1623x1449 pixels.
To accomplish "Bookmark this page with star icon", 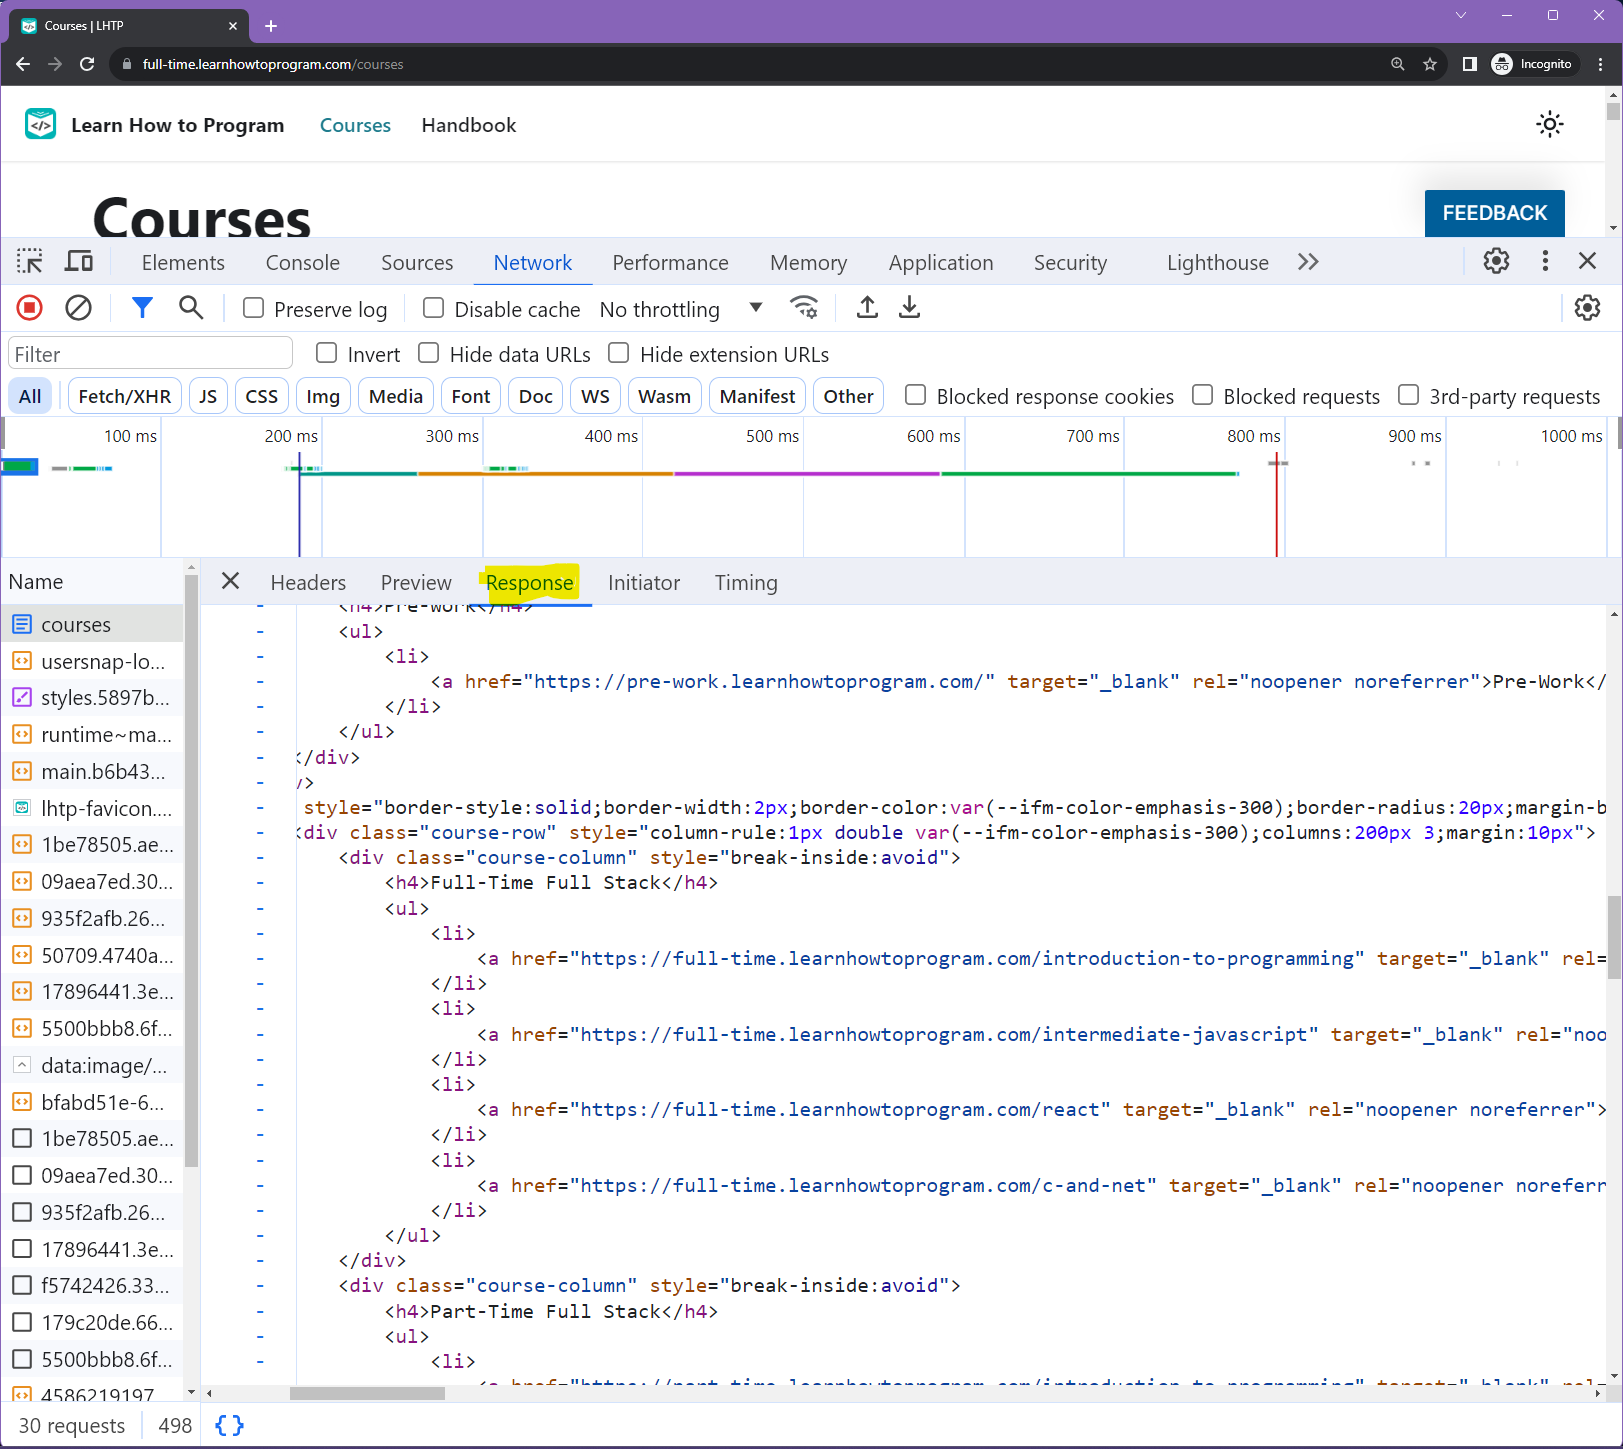I will (x=1430, y=64).
